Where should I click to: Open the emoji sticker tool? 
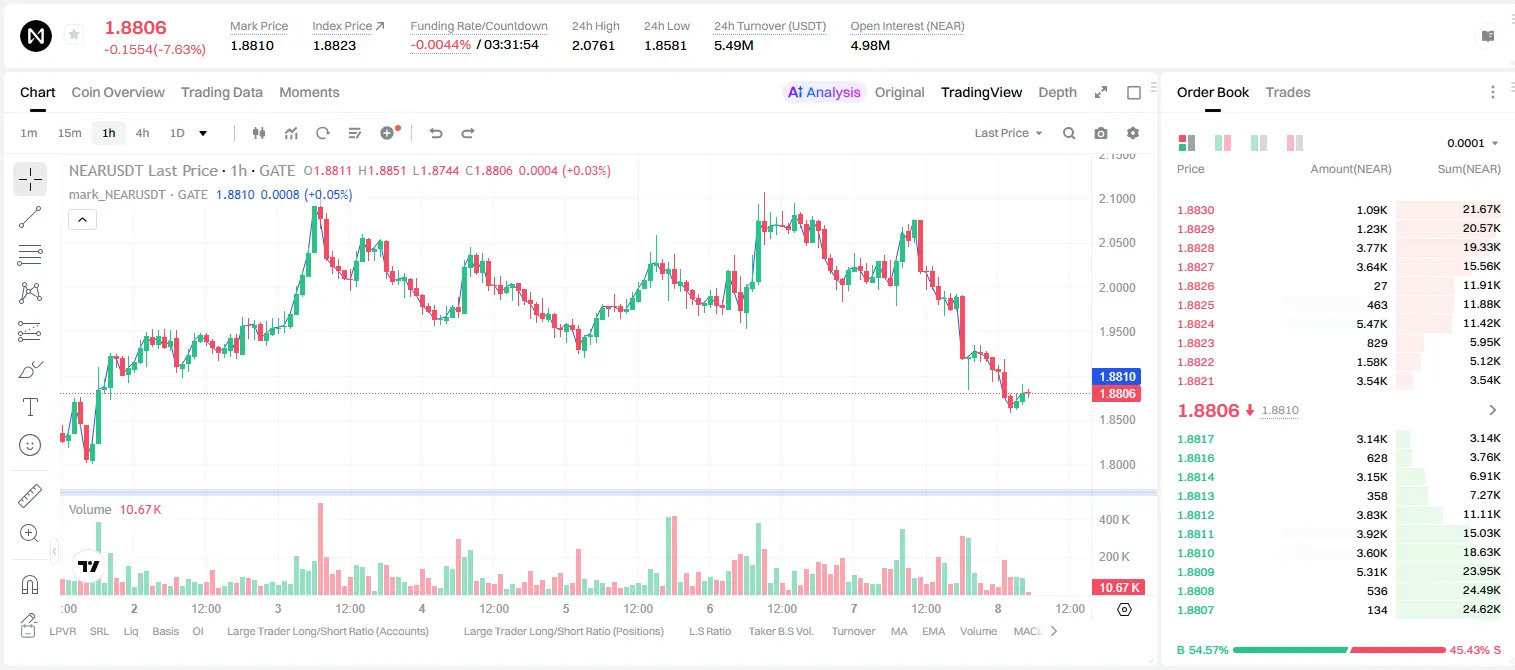(x=30, y=445)
